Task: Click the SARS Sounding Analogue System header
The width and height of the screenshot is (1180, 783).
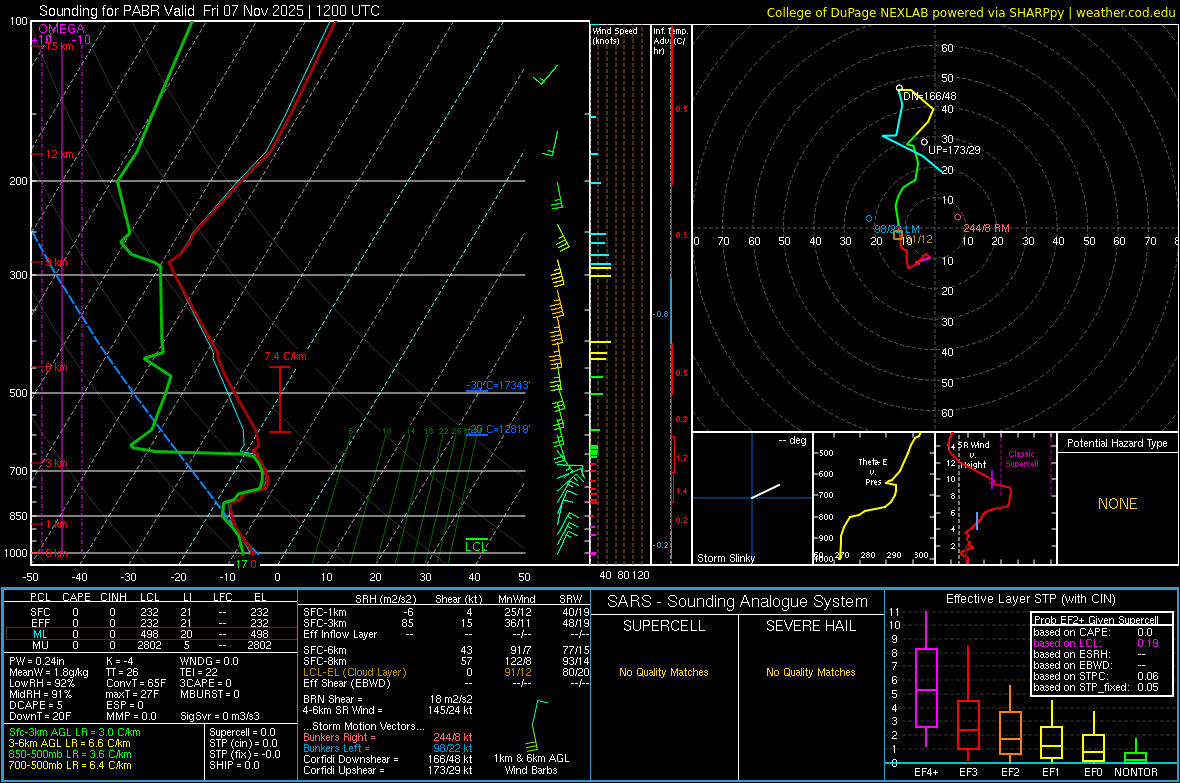Action: [737, 602]
